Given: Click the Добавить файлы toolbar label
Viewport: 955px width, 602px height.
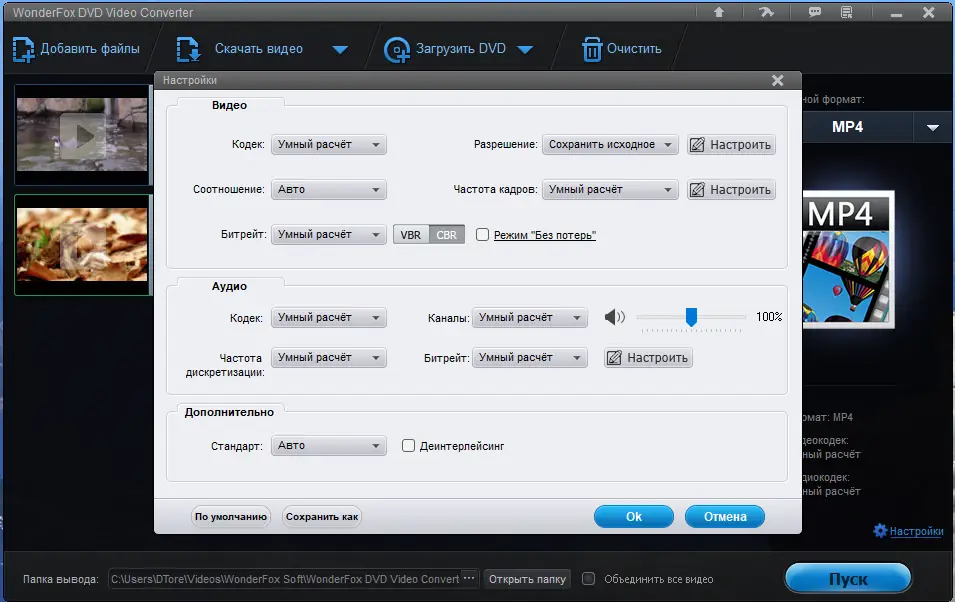Looking at the screenshot, I should tap(90, 49).
